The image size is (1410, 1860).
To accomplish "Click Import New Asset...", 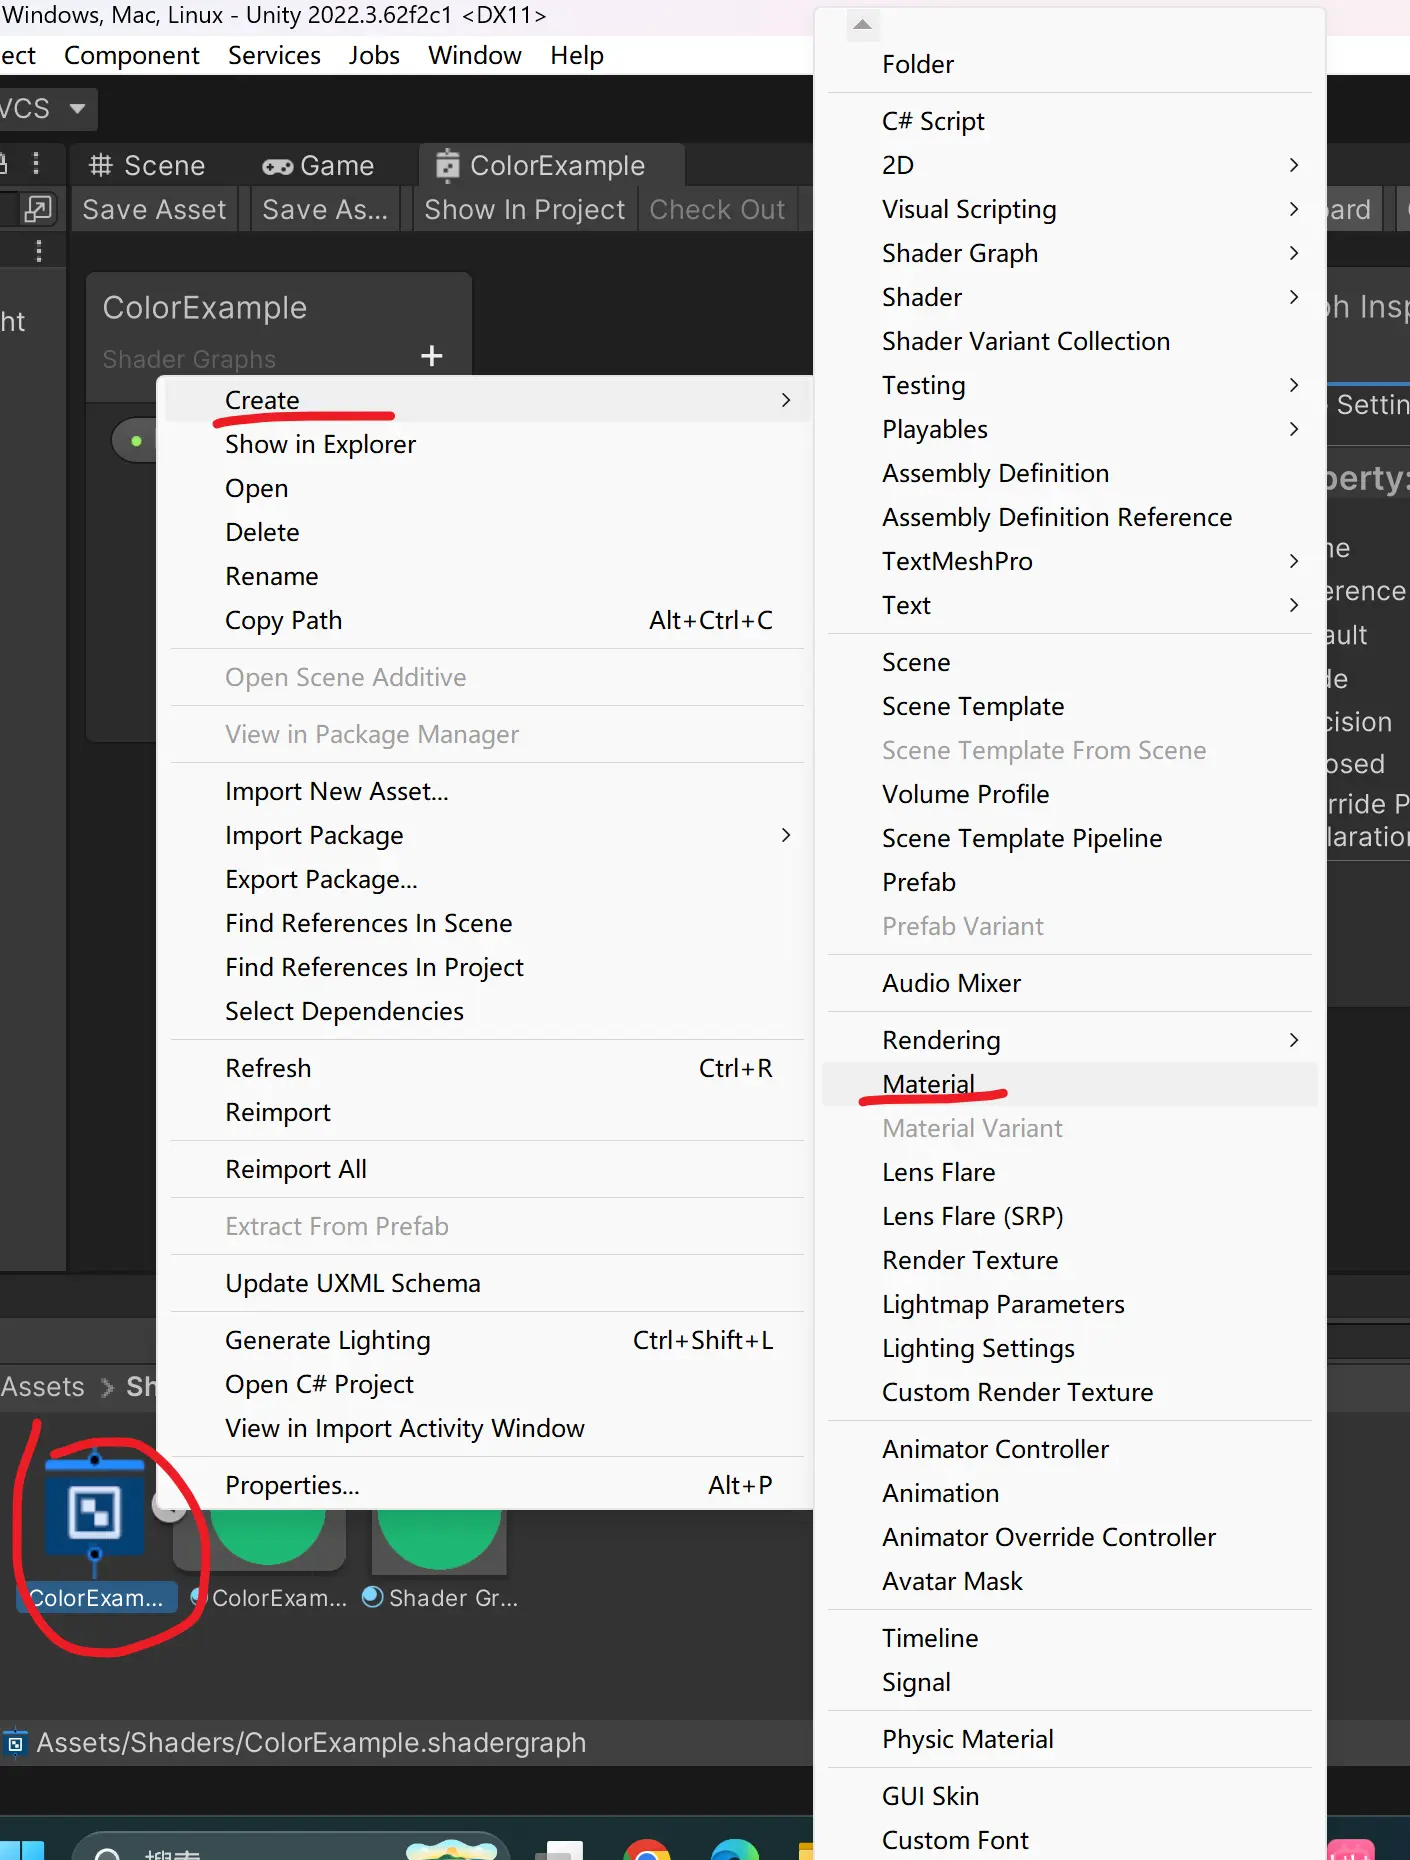I will [x=487, y=791].
